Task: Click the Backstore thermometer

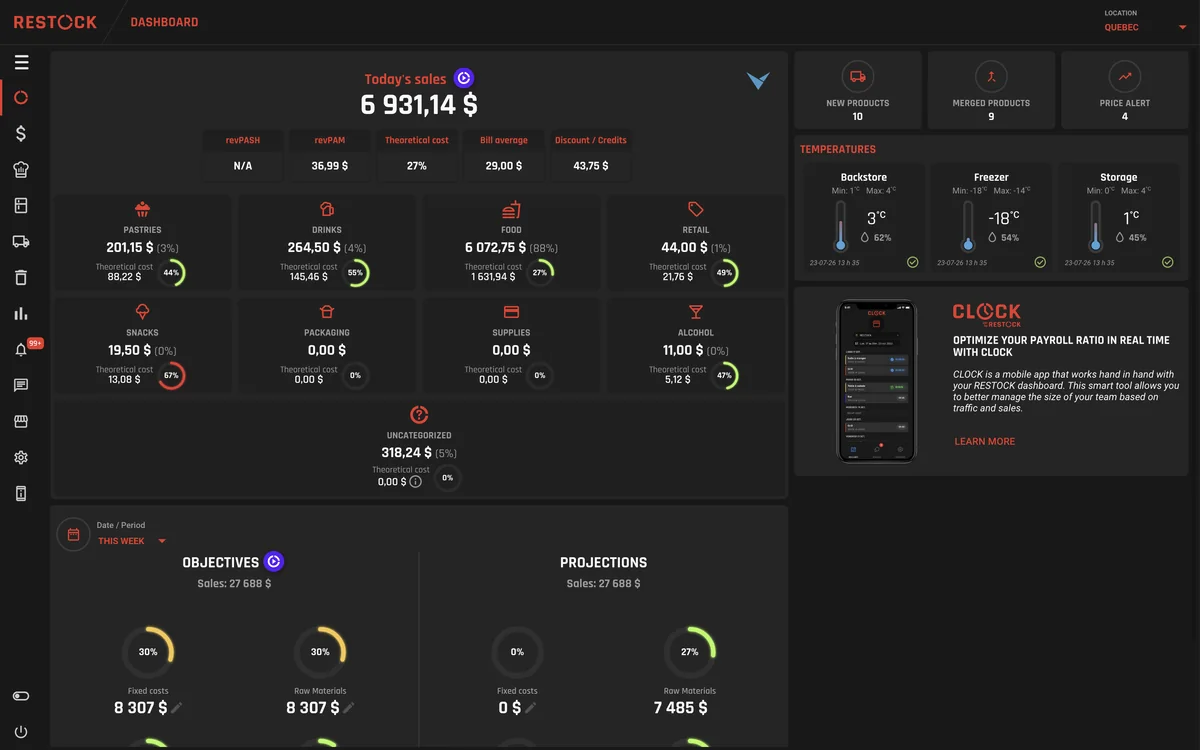Action: pos(840,225)
